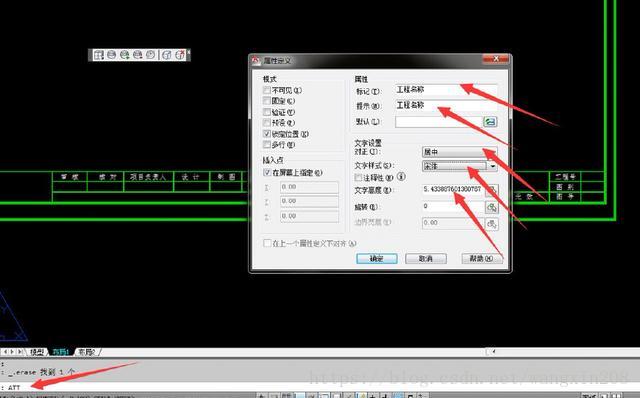Viewport: 640px width, 398px height.
Task: Switch to the 布局2 layout tab
Action: 87,351
